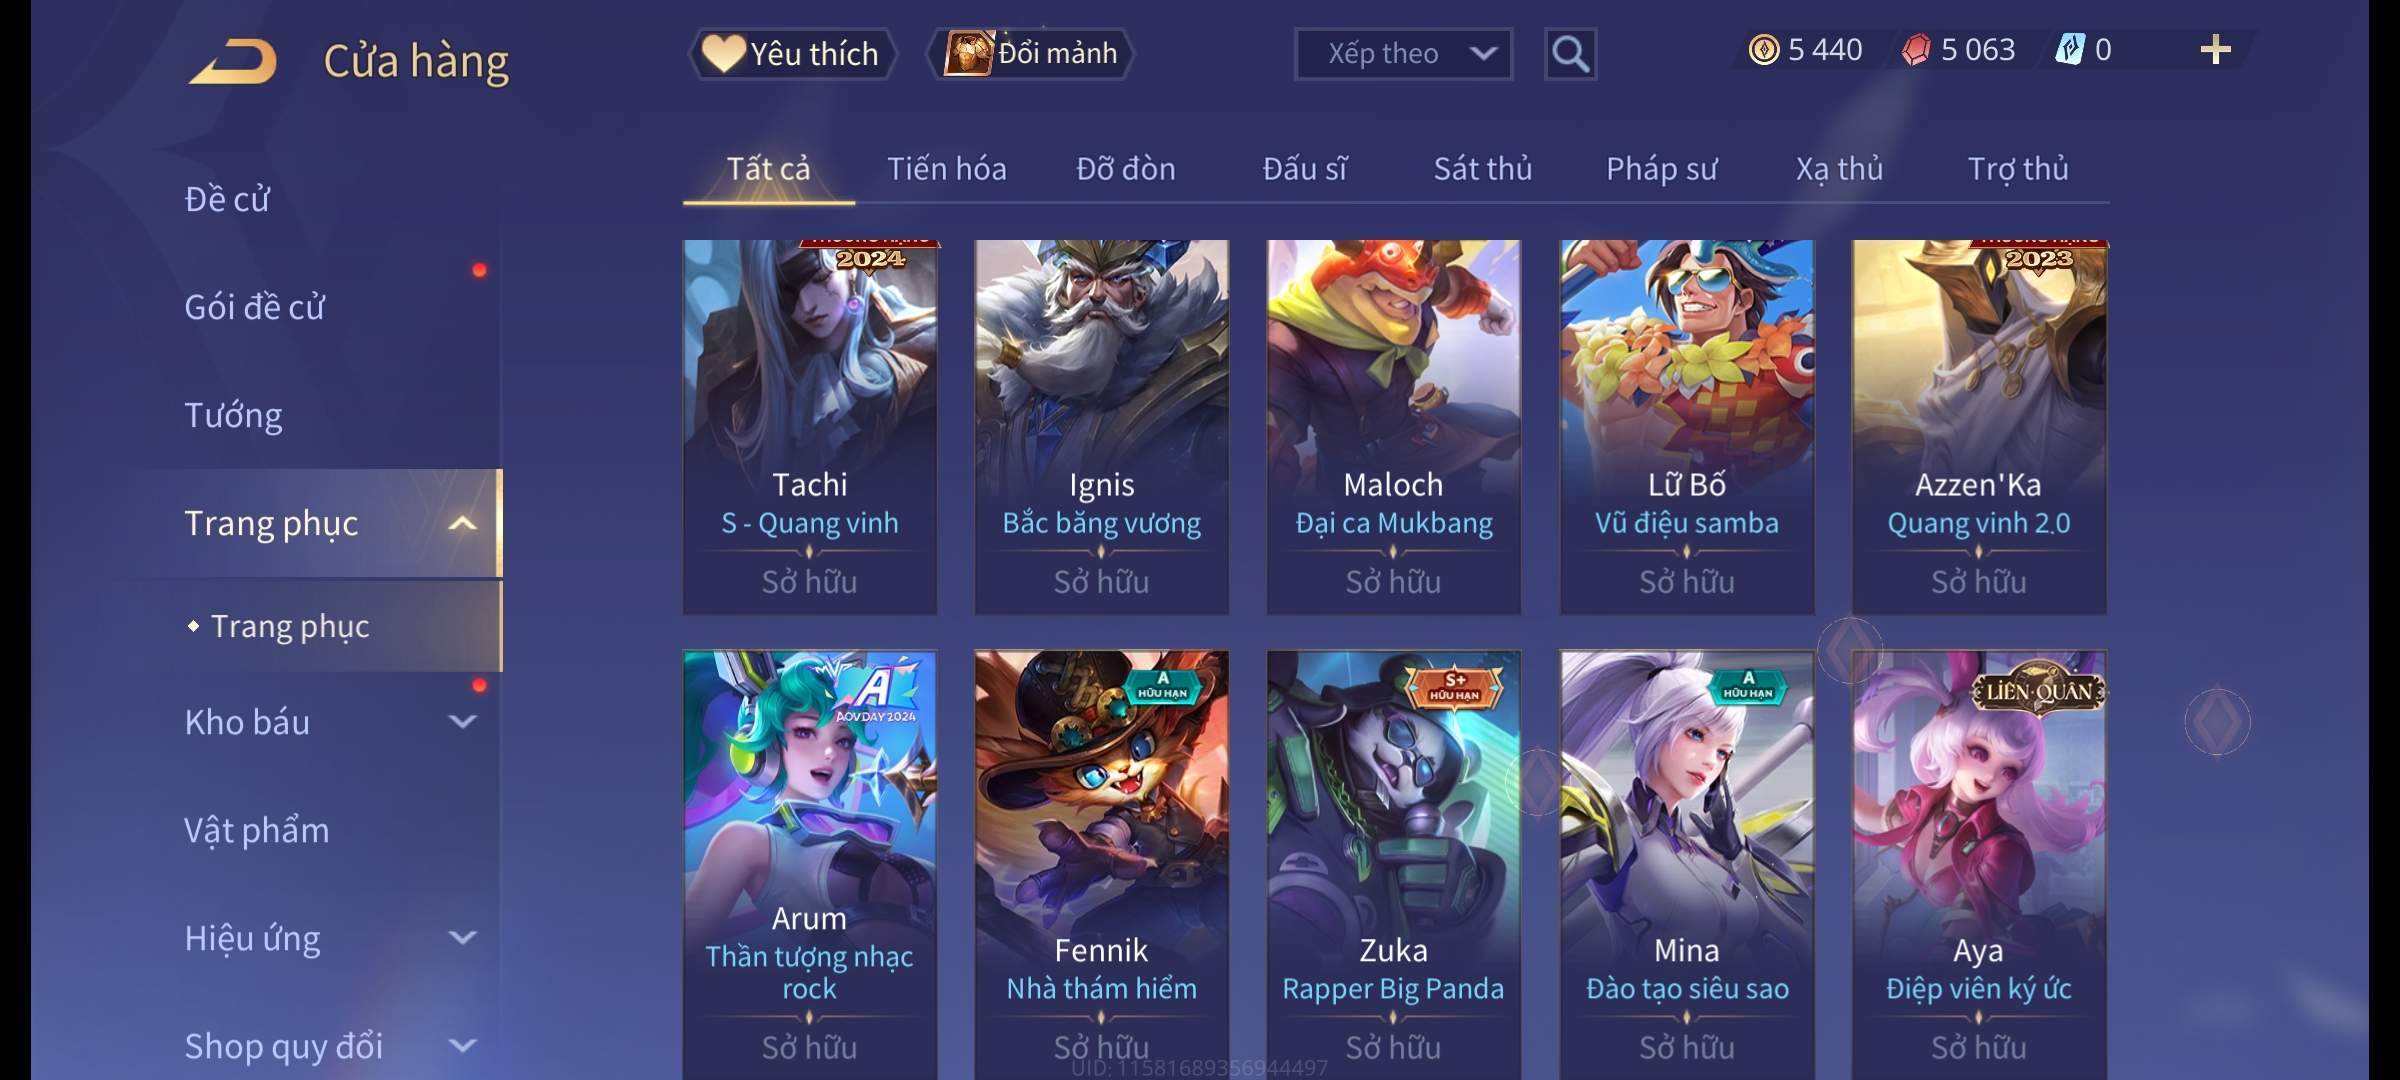Select the Sát thủ tab

(1483, 169)
